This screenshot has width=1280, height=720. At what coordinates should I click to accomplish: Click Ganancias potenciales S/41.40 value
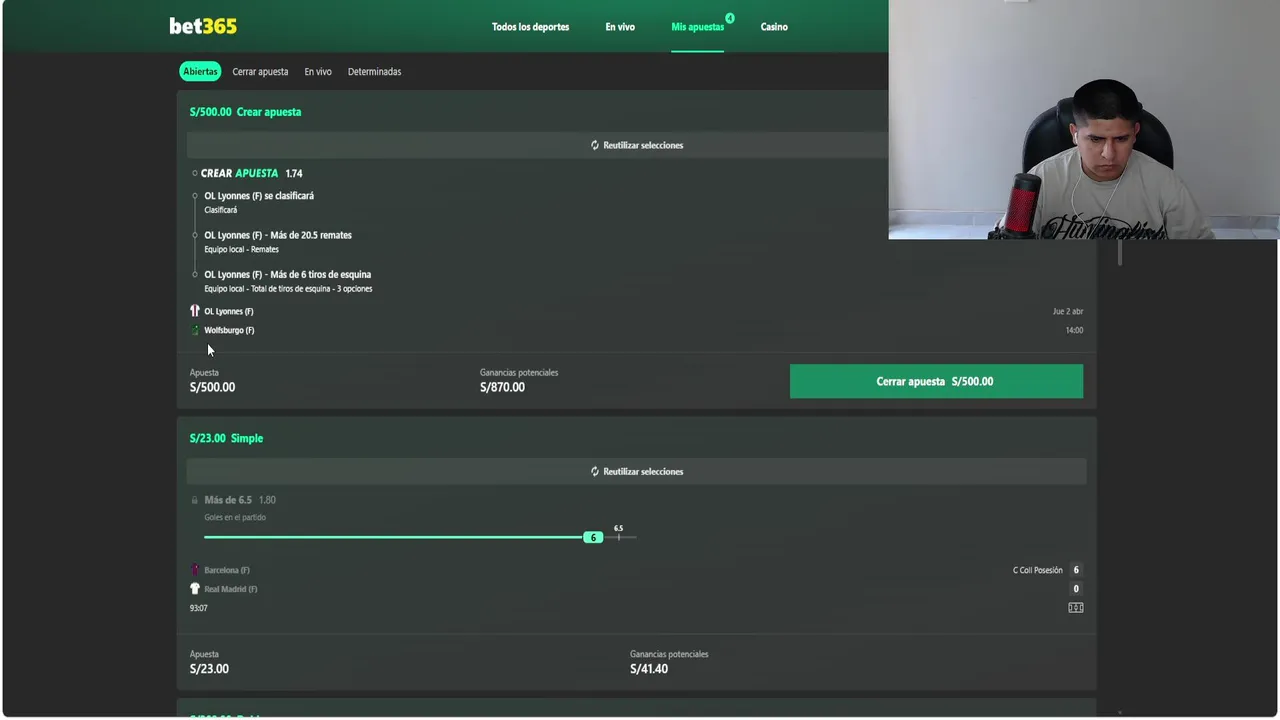(649, 669)
